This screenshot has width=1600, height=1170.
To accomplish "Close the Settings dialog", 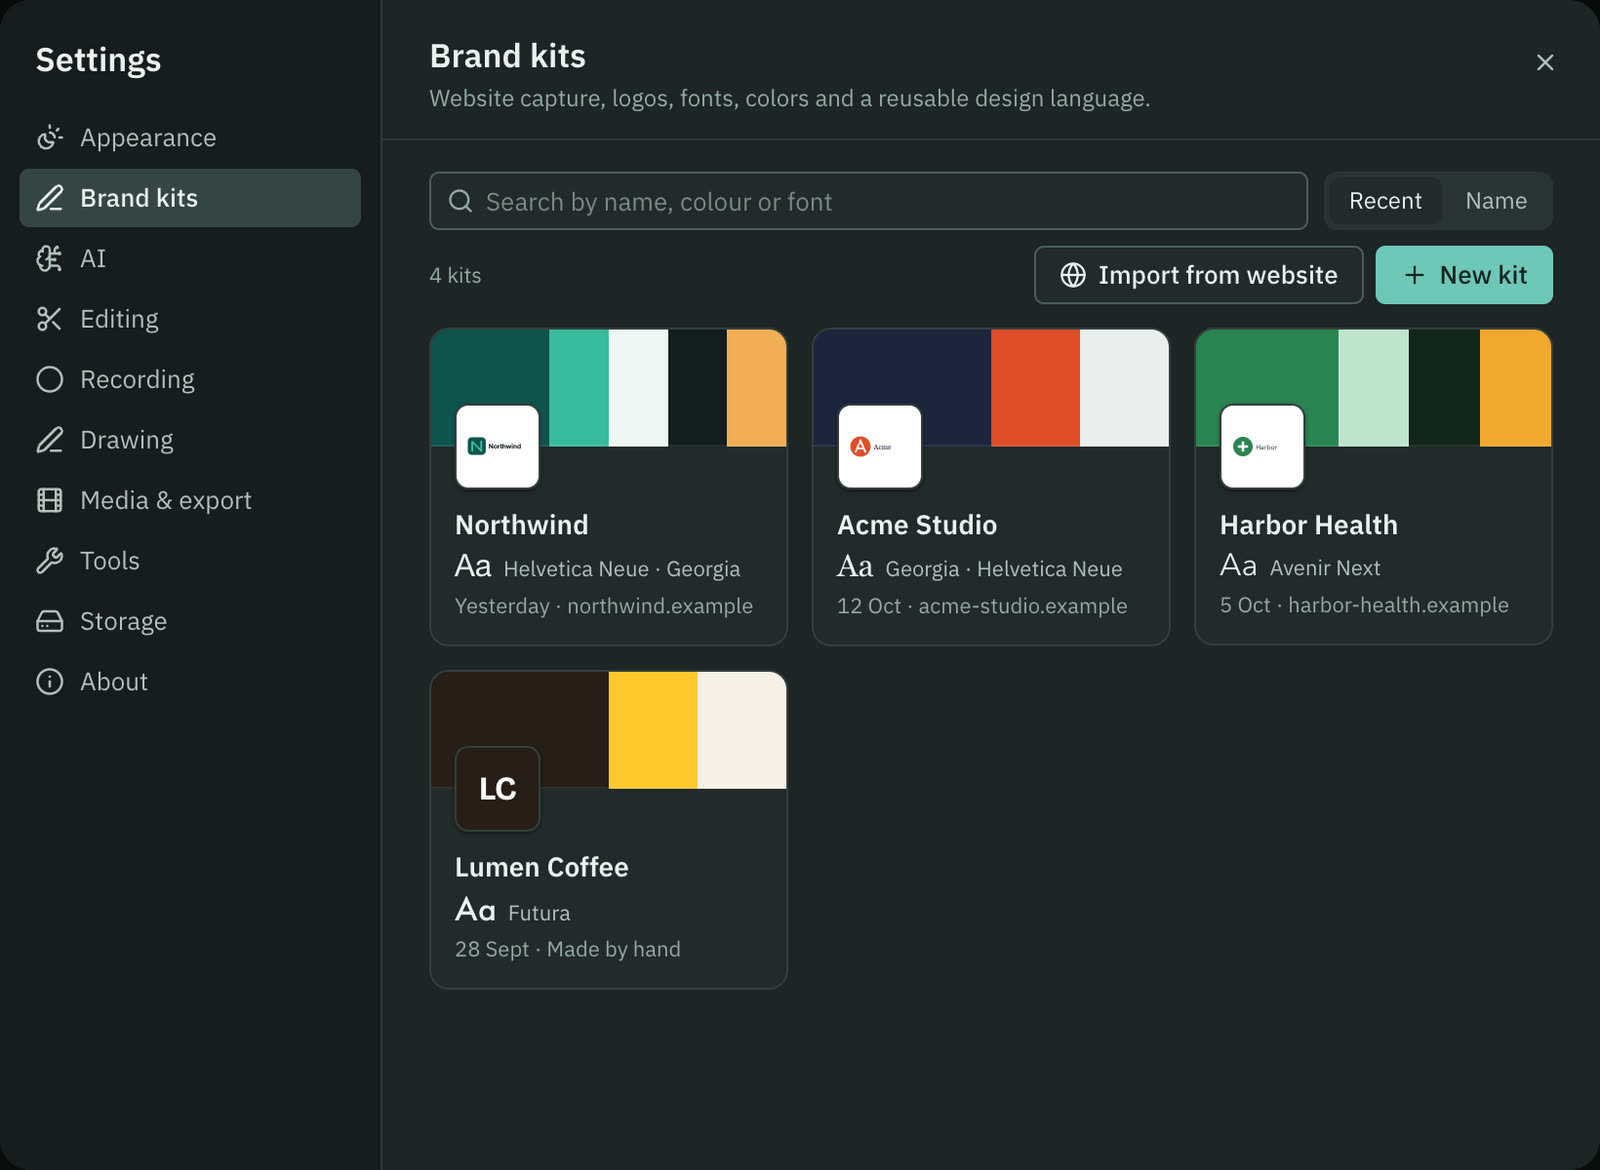I will 1545,62.
